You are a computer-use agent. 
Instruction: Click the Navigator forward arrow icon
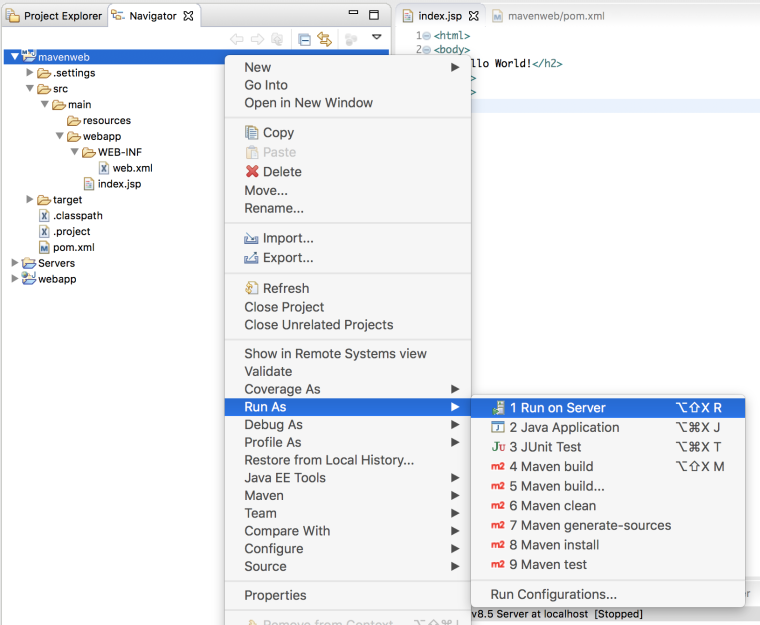257,39
